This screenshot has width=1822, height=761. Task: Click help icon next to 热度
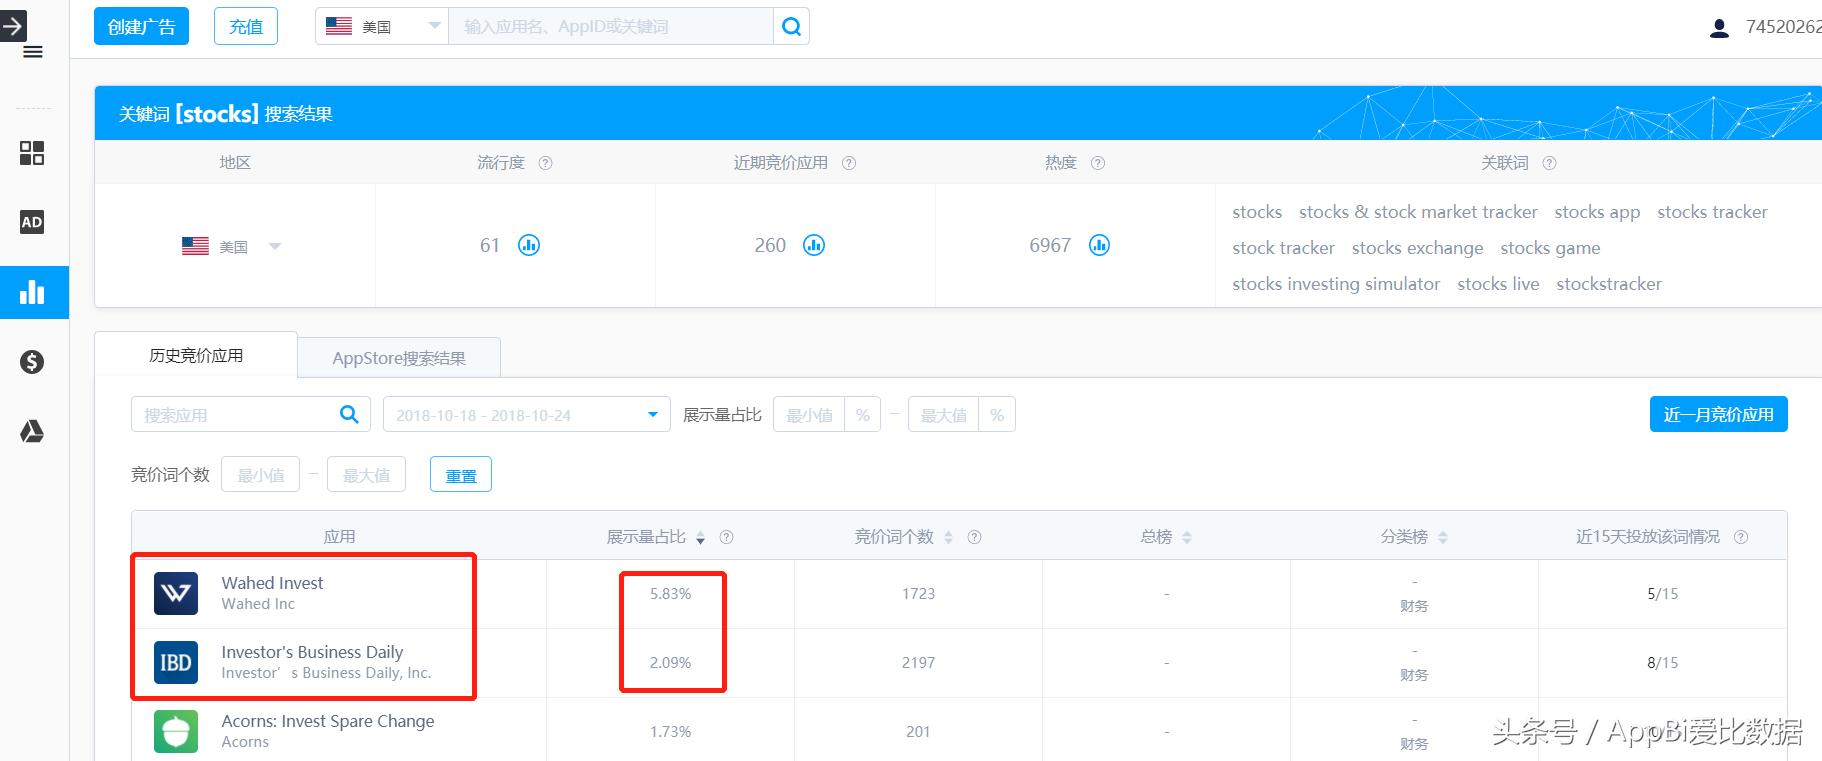coord(1098,163)
